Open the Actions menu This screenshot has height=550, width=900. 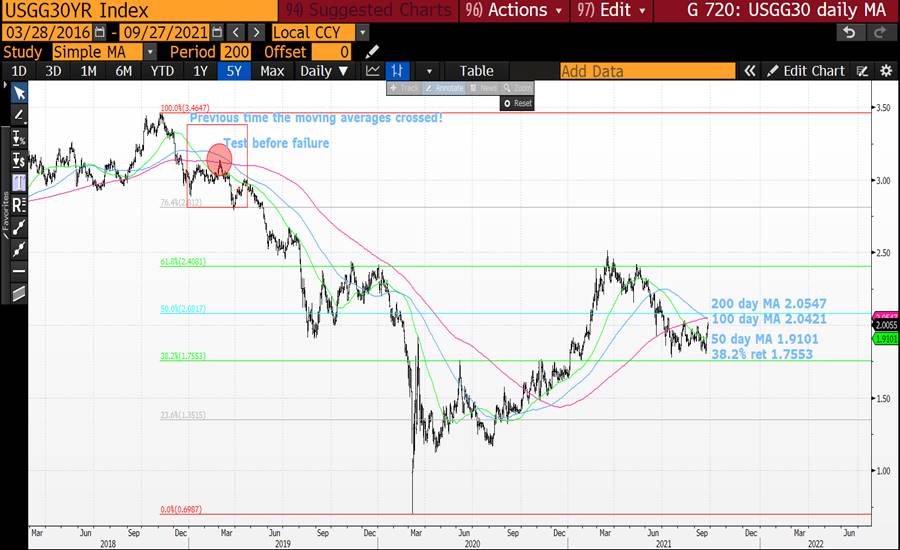(514, 10)
